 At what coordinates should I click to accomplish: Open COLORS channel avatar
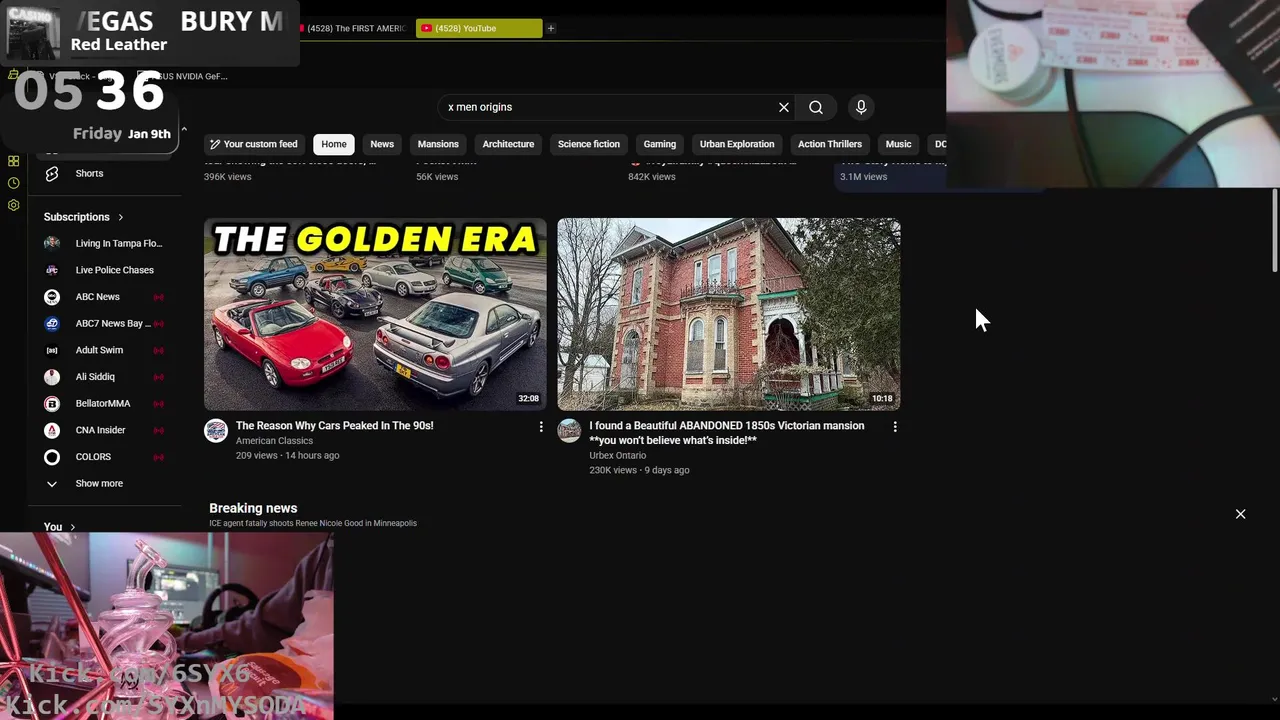[x=52, y=457]
